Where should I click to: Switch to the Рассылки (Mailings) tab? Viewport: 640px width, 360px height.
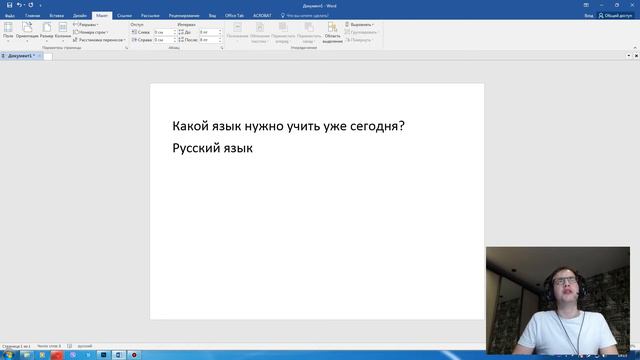[x=150, y=16]
